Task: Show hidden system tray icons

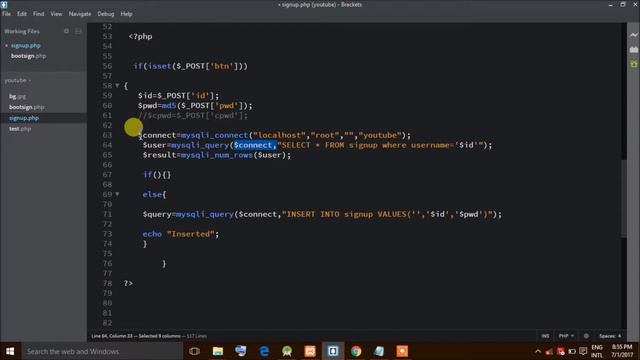Action: click(x=538, y=351)
